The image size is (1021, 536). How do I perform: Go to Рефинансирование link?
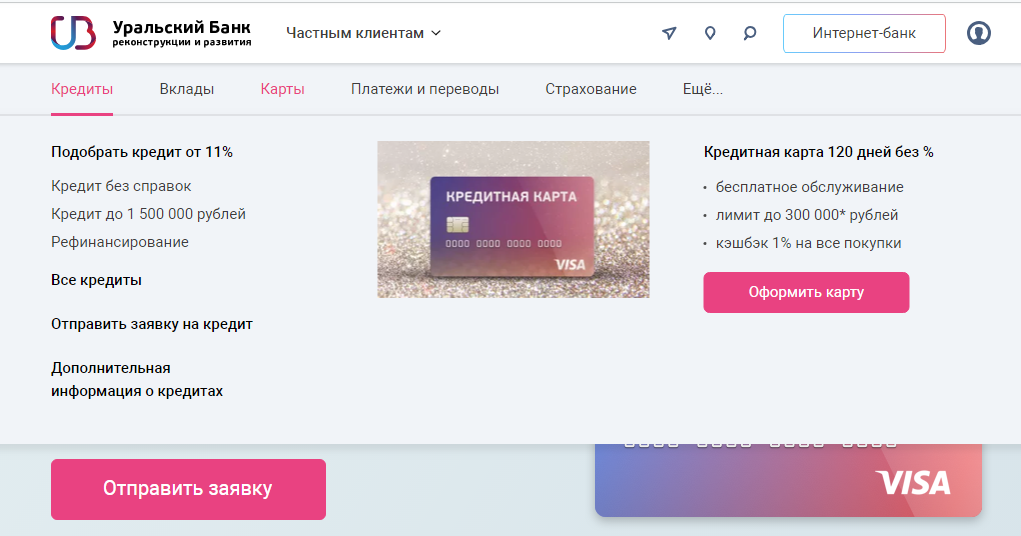click(120, 242)
